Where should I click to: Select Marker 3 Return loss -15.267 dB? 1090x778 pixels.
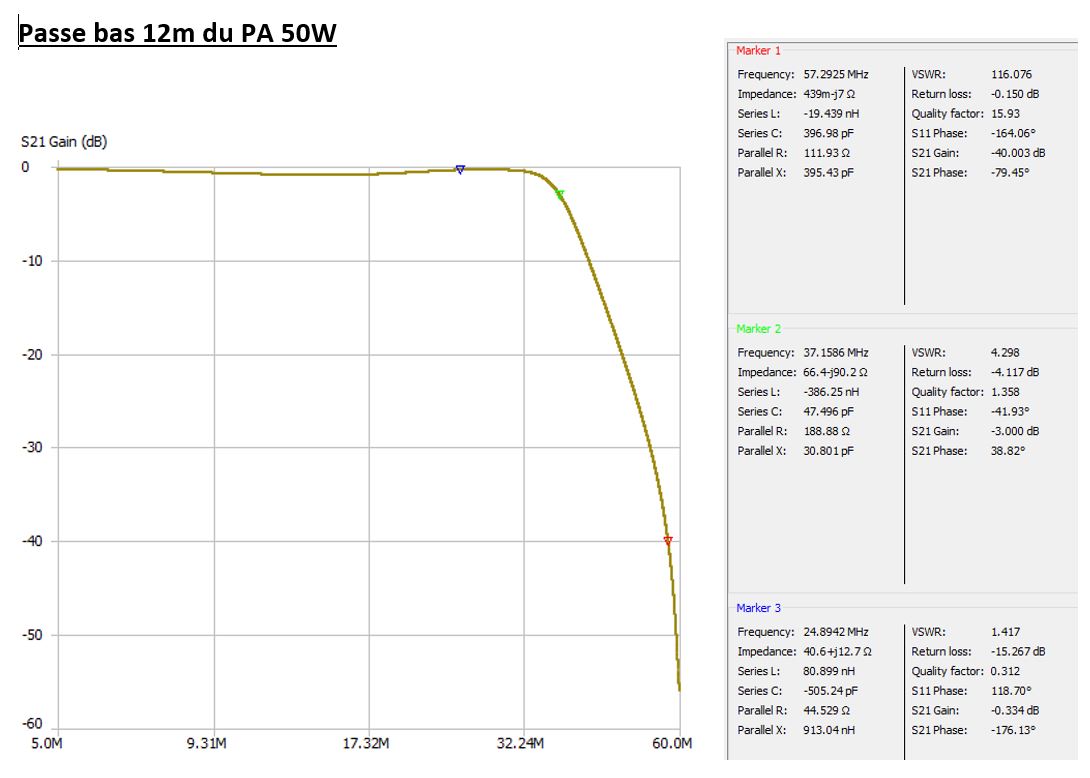(x=1018, y=651)
